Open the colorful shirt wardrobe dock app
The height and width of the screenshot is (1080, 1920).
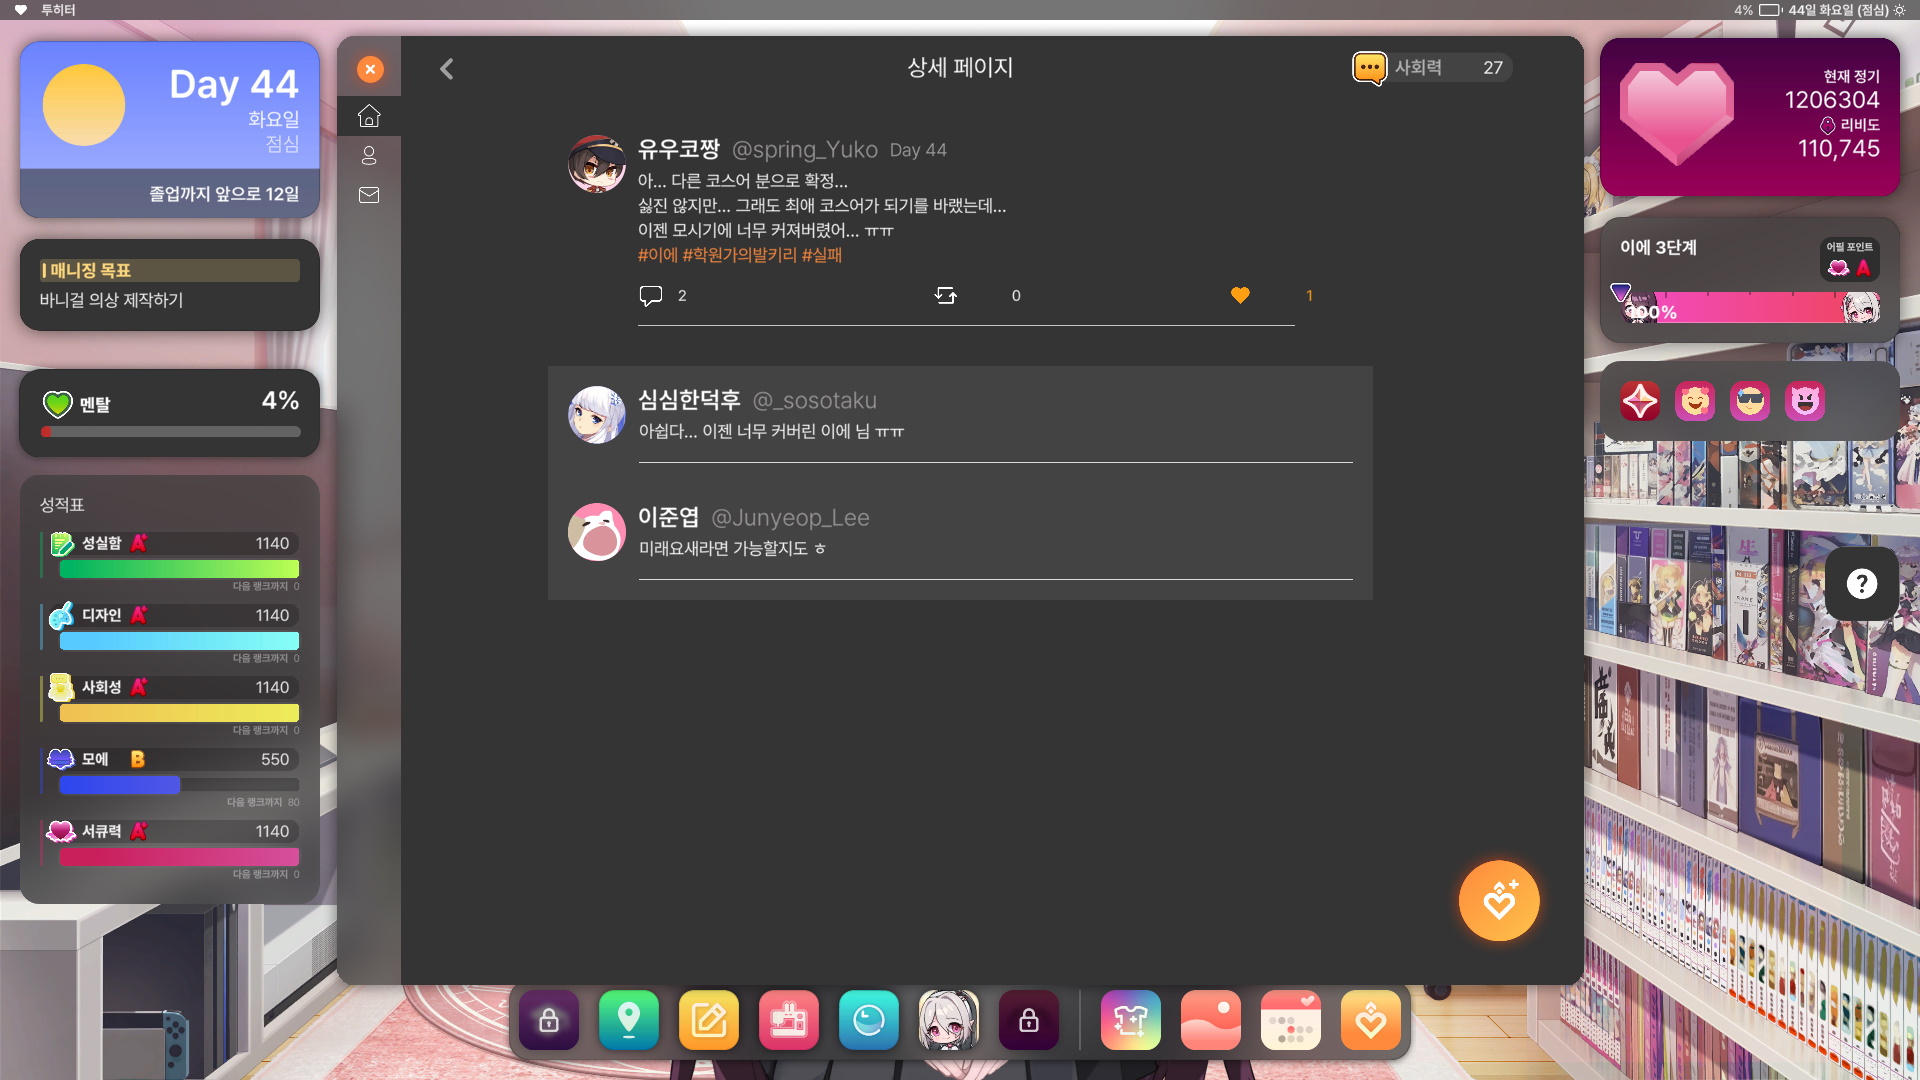[1131, 1020]
